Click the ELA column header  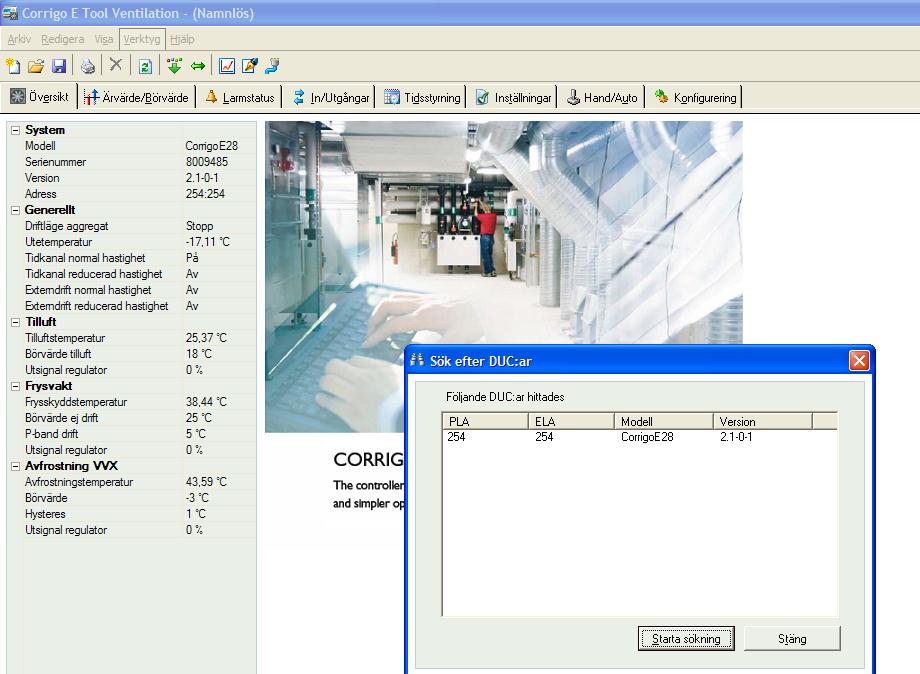tap(571, 421)
